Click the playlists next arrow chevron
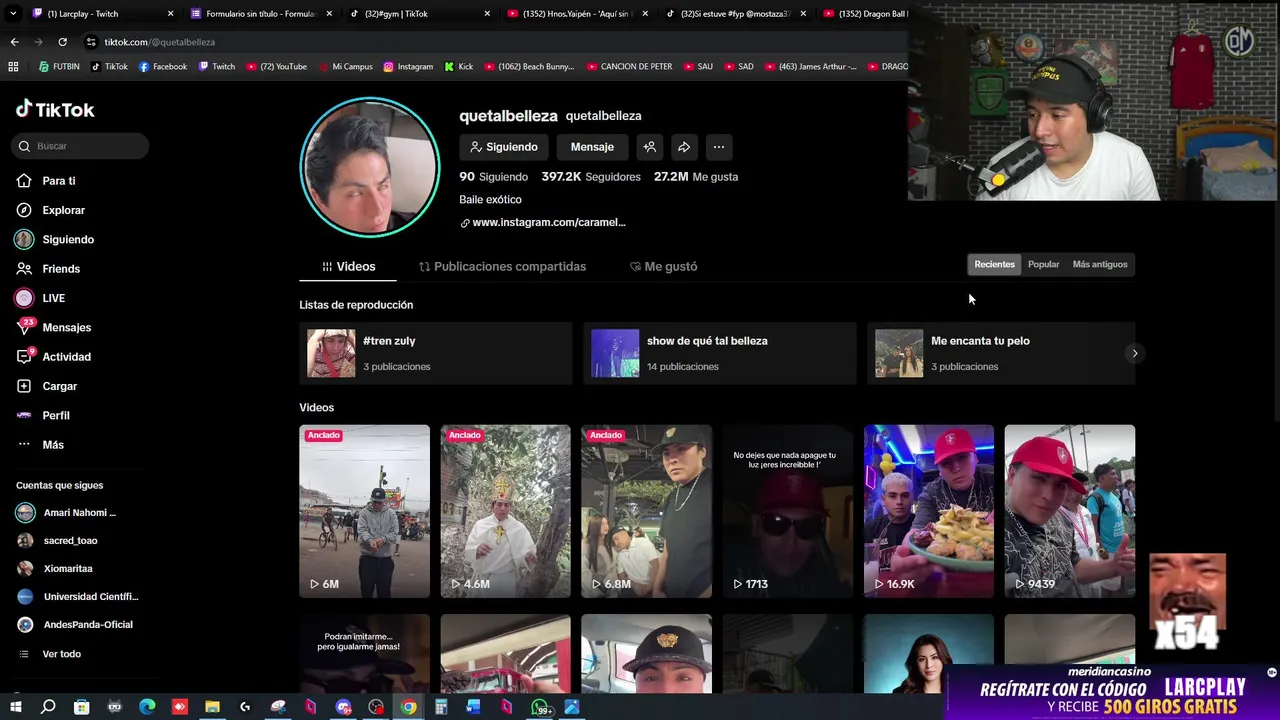1280x720 pixels. tap(1134, 353)
